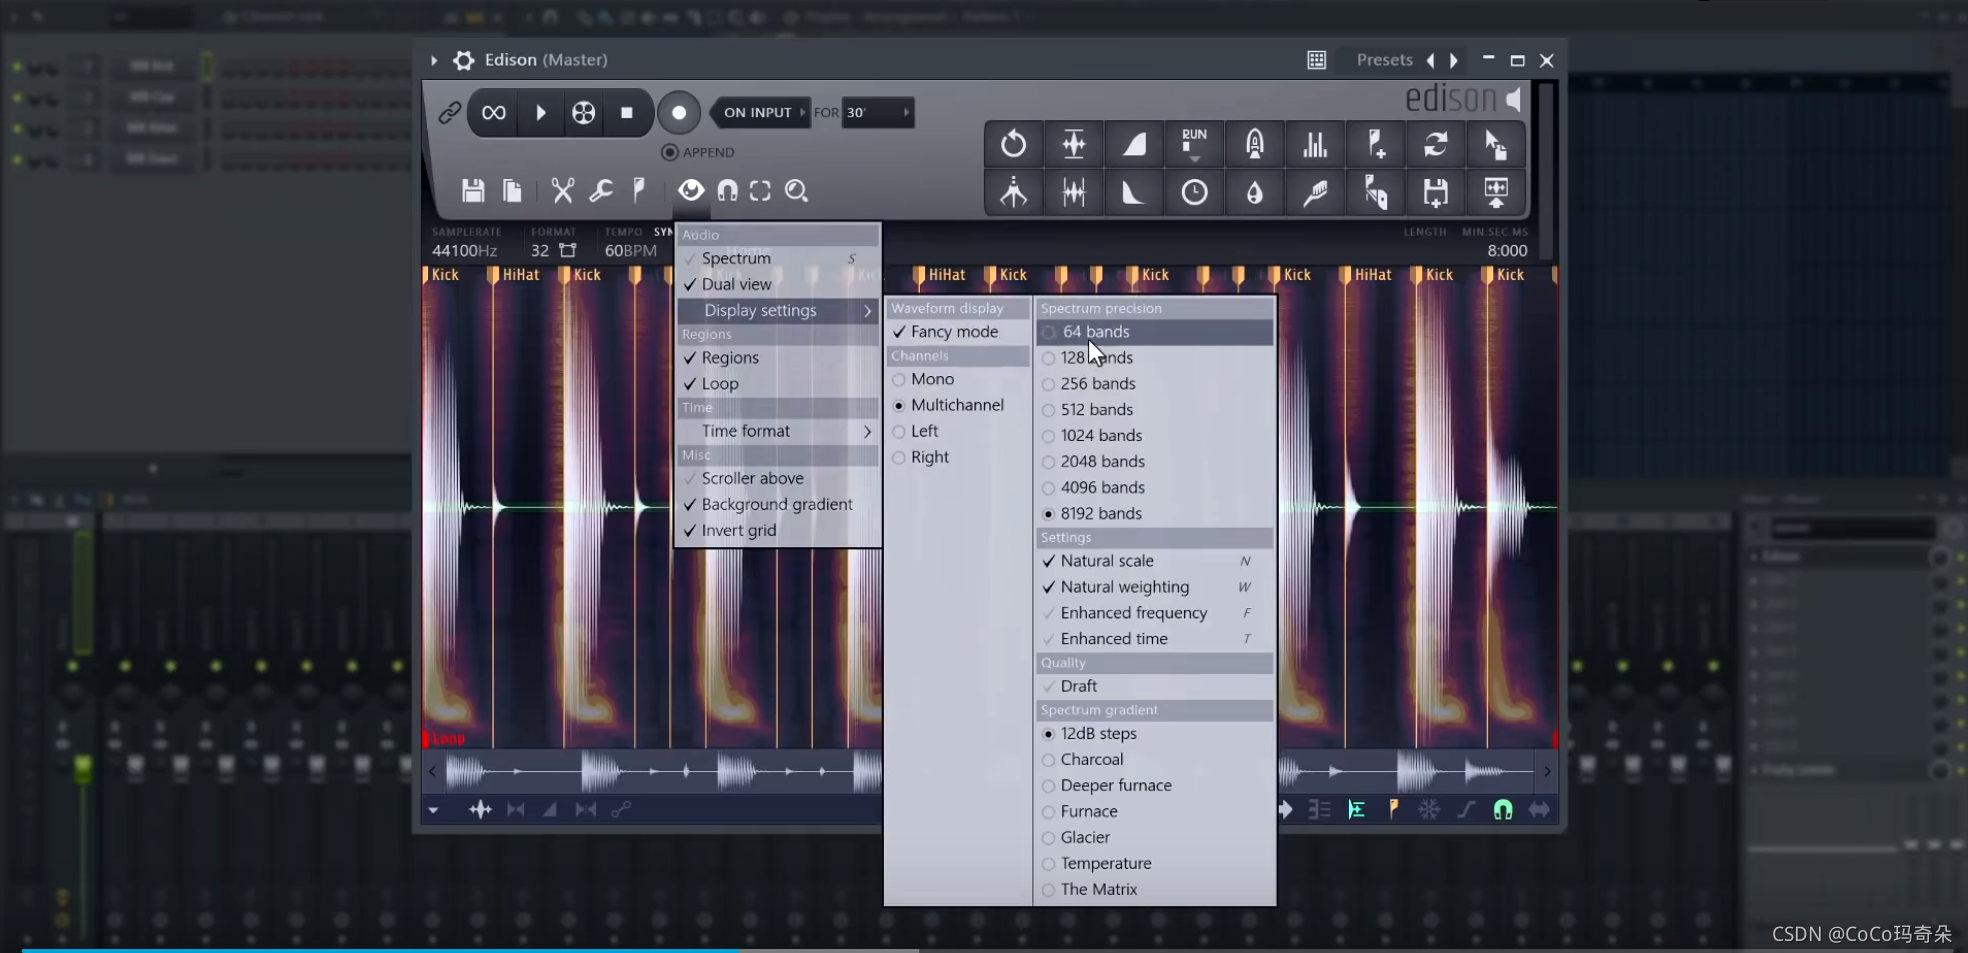Open the FOR 30' duration dropdown
Image resolution: width=1968 pixels, height=953 pixels.
coord(878,112)
